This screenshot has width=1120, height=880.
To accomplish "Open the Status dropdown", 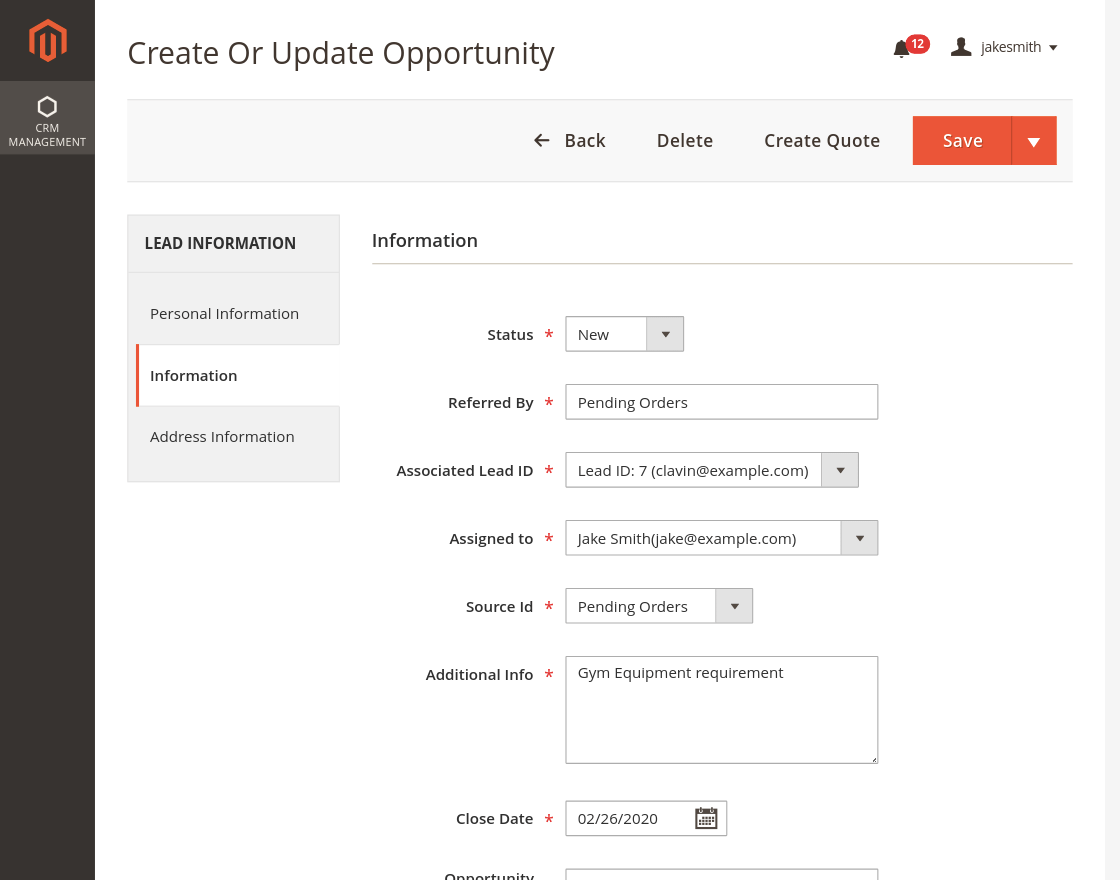I will point(665,333).
